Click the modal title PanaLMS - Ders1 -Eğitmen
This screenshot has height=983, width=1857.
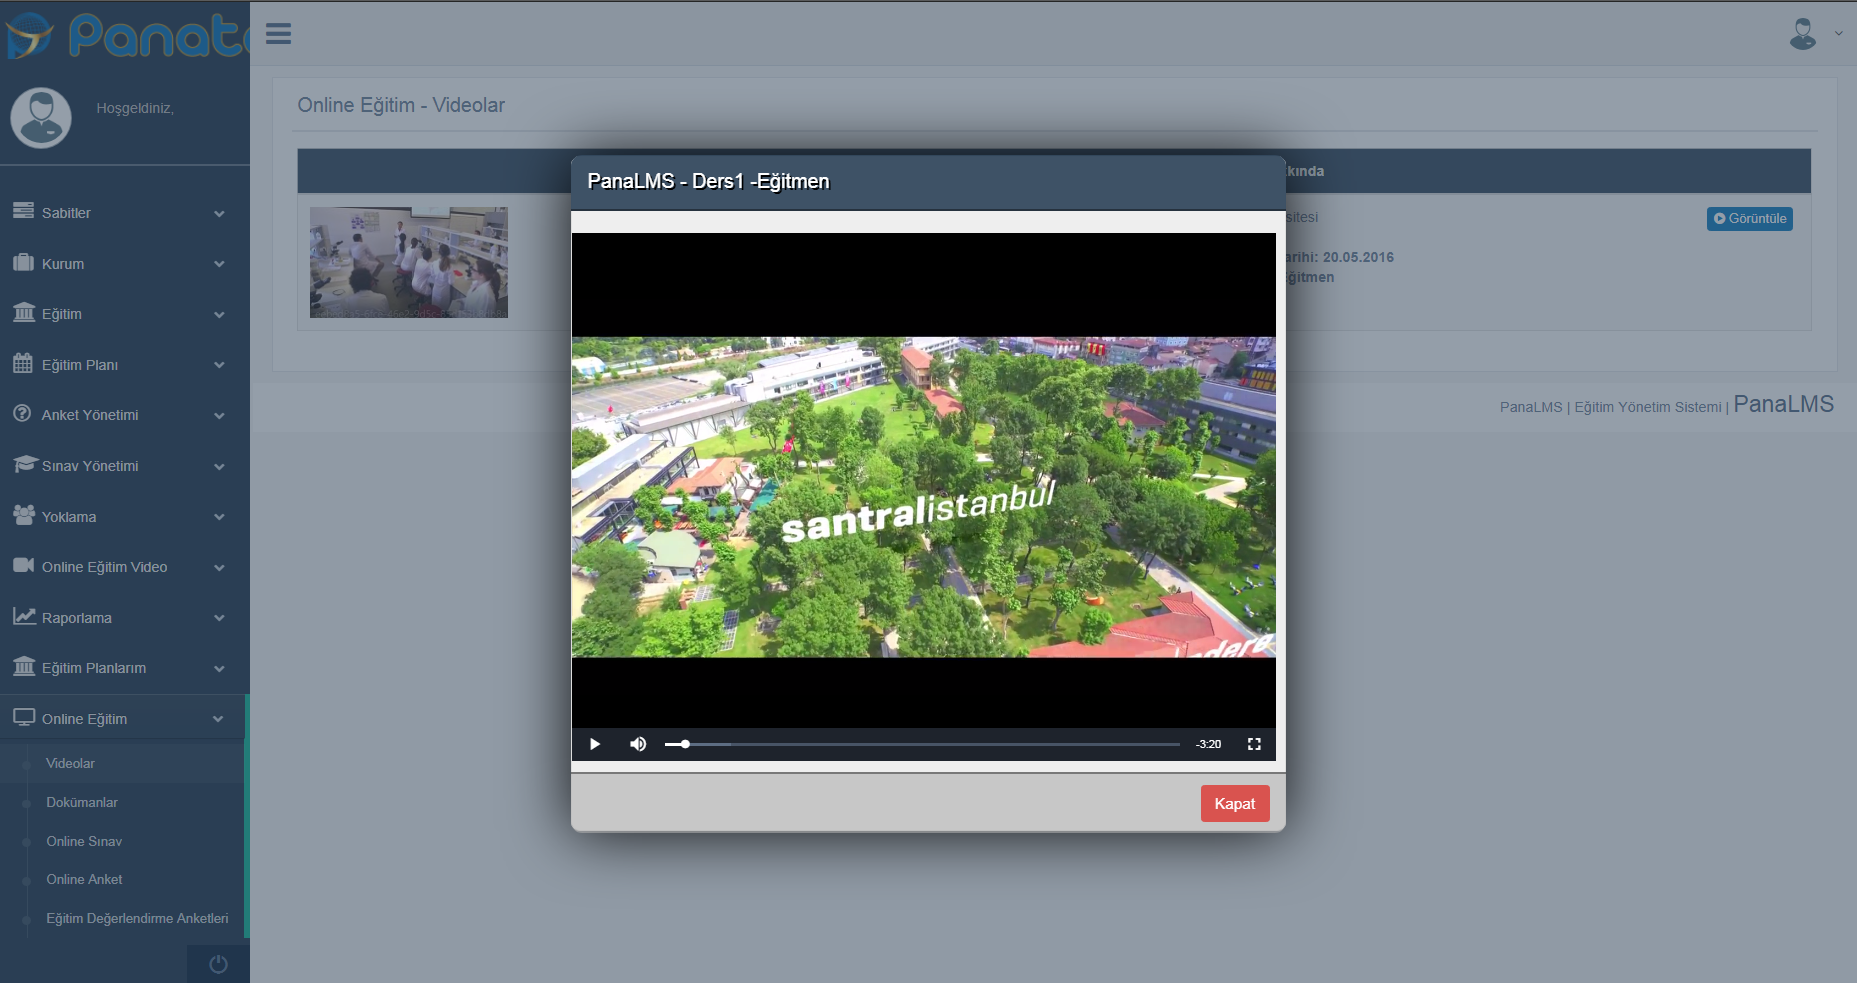coord(708,181)
